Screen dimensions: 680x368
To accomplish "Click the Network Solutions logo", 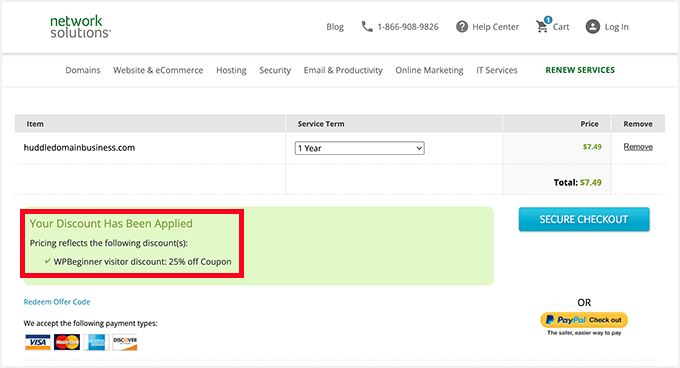I will 80,27.
